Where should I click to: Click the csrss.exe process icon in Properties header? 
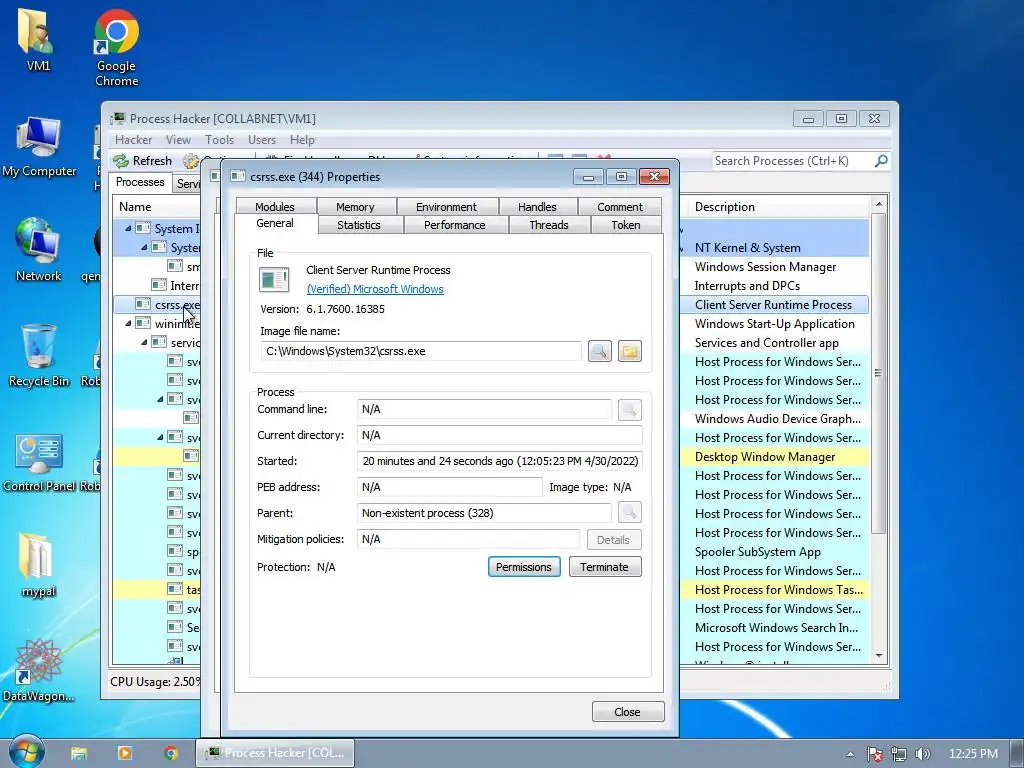click(238, 176)
